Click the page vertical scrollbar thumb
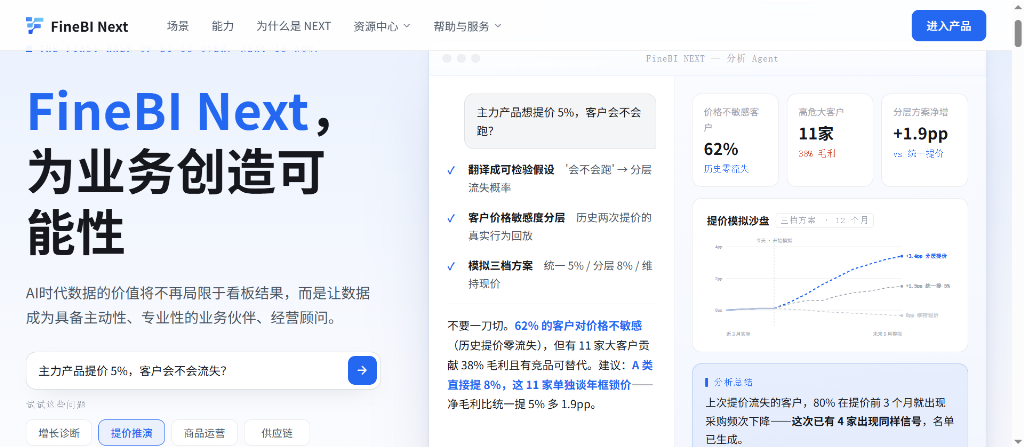Screen dimensions: 1024x447 pyautogui.click(x=1017, y=34)
